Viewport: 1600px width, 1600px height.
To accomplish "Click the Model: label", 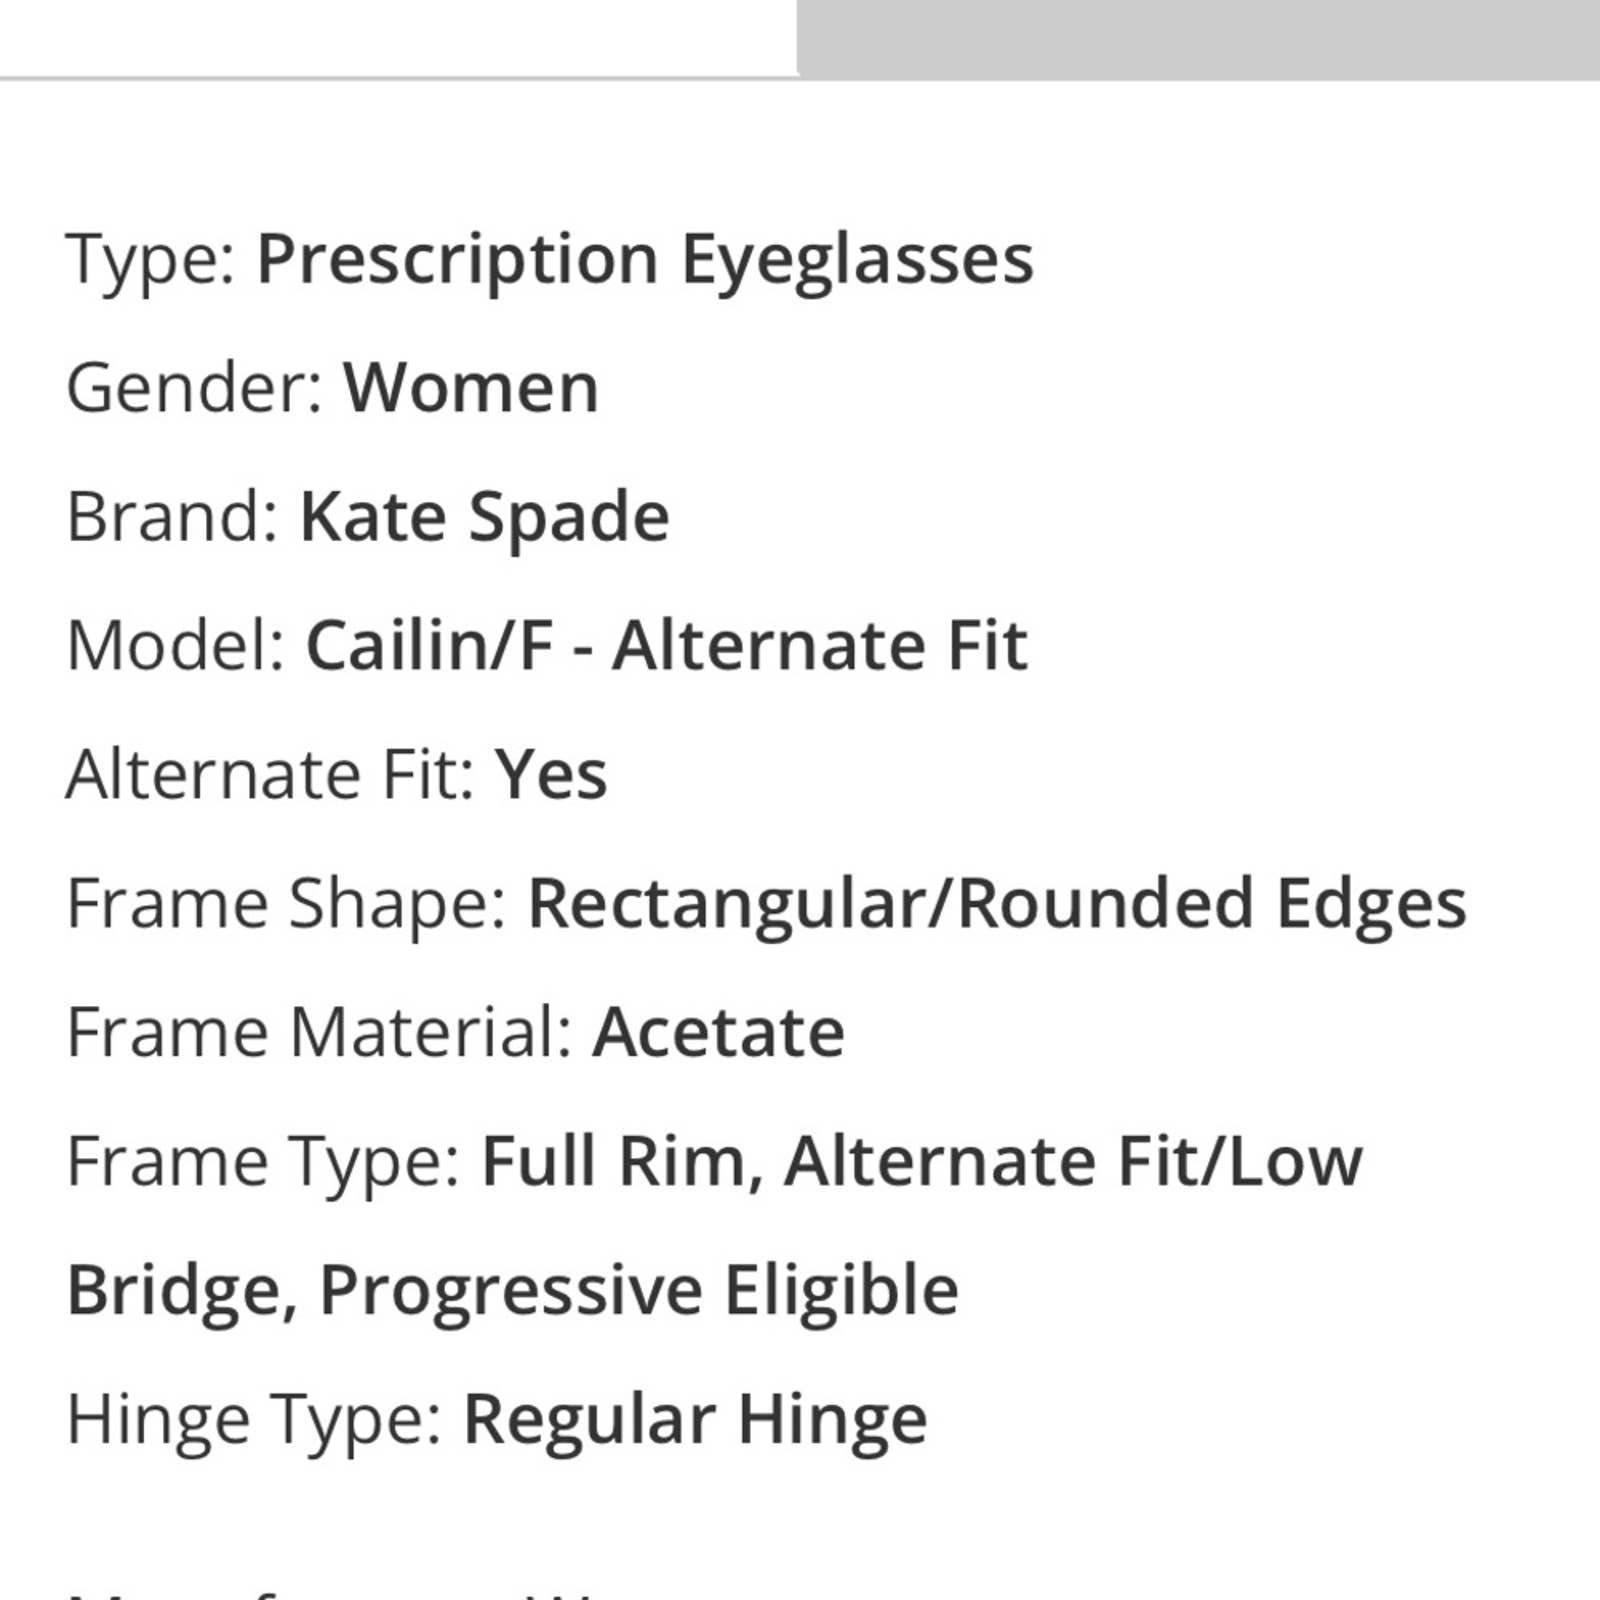I will [x=177, y=646].
